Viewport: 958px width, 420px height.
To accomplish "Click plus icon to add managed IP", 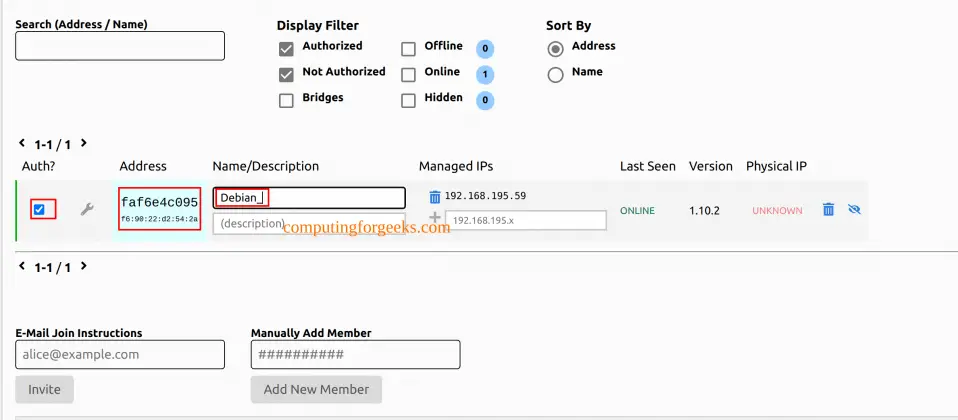I will tap(434, 217).
